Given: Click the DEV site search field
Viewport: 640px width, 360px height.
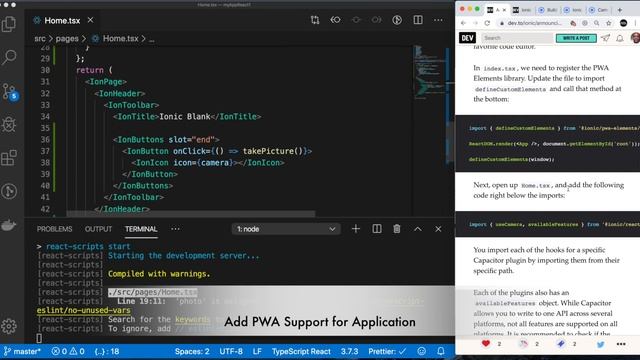Looking at the screenshot, I should tap(517, 38).
